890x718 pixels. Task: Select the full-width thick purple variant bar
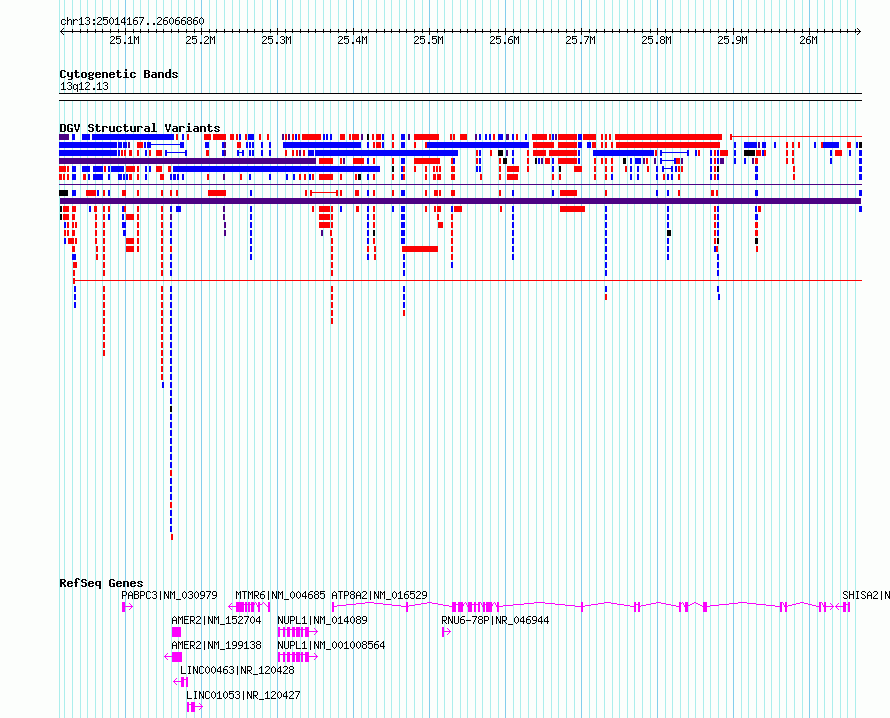[460, 201]
